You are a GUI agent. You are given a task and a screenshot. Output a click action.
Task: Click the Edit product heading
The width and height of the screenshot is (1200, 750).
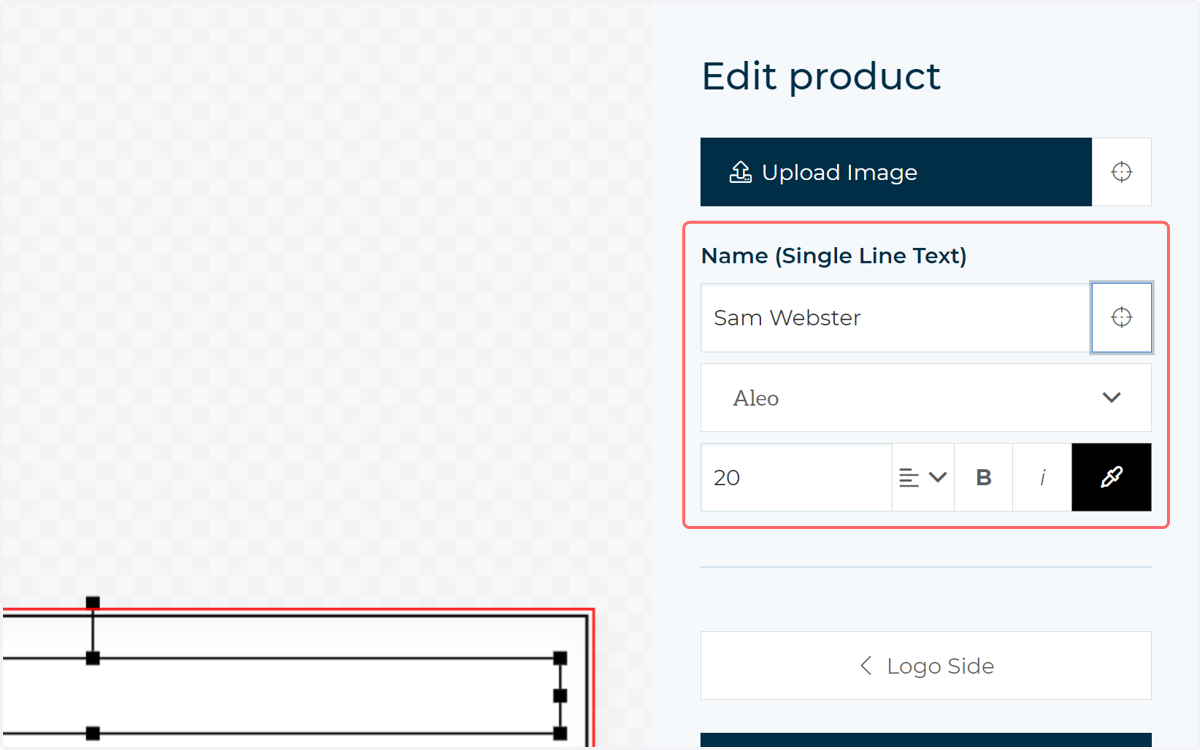pyautogui.click(x=821, y=76)
